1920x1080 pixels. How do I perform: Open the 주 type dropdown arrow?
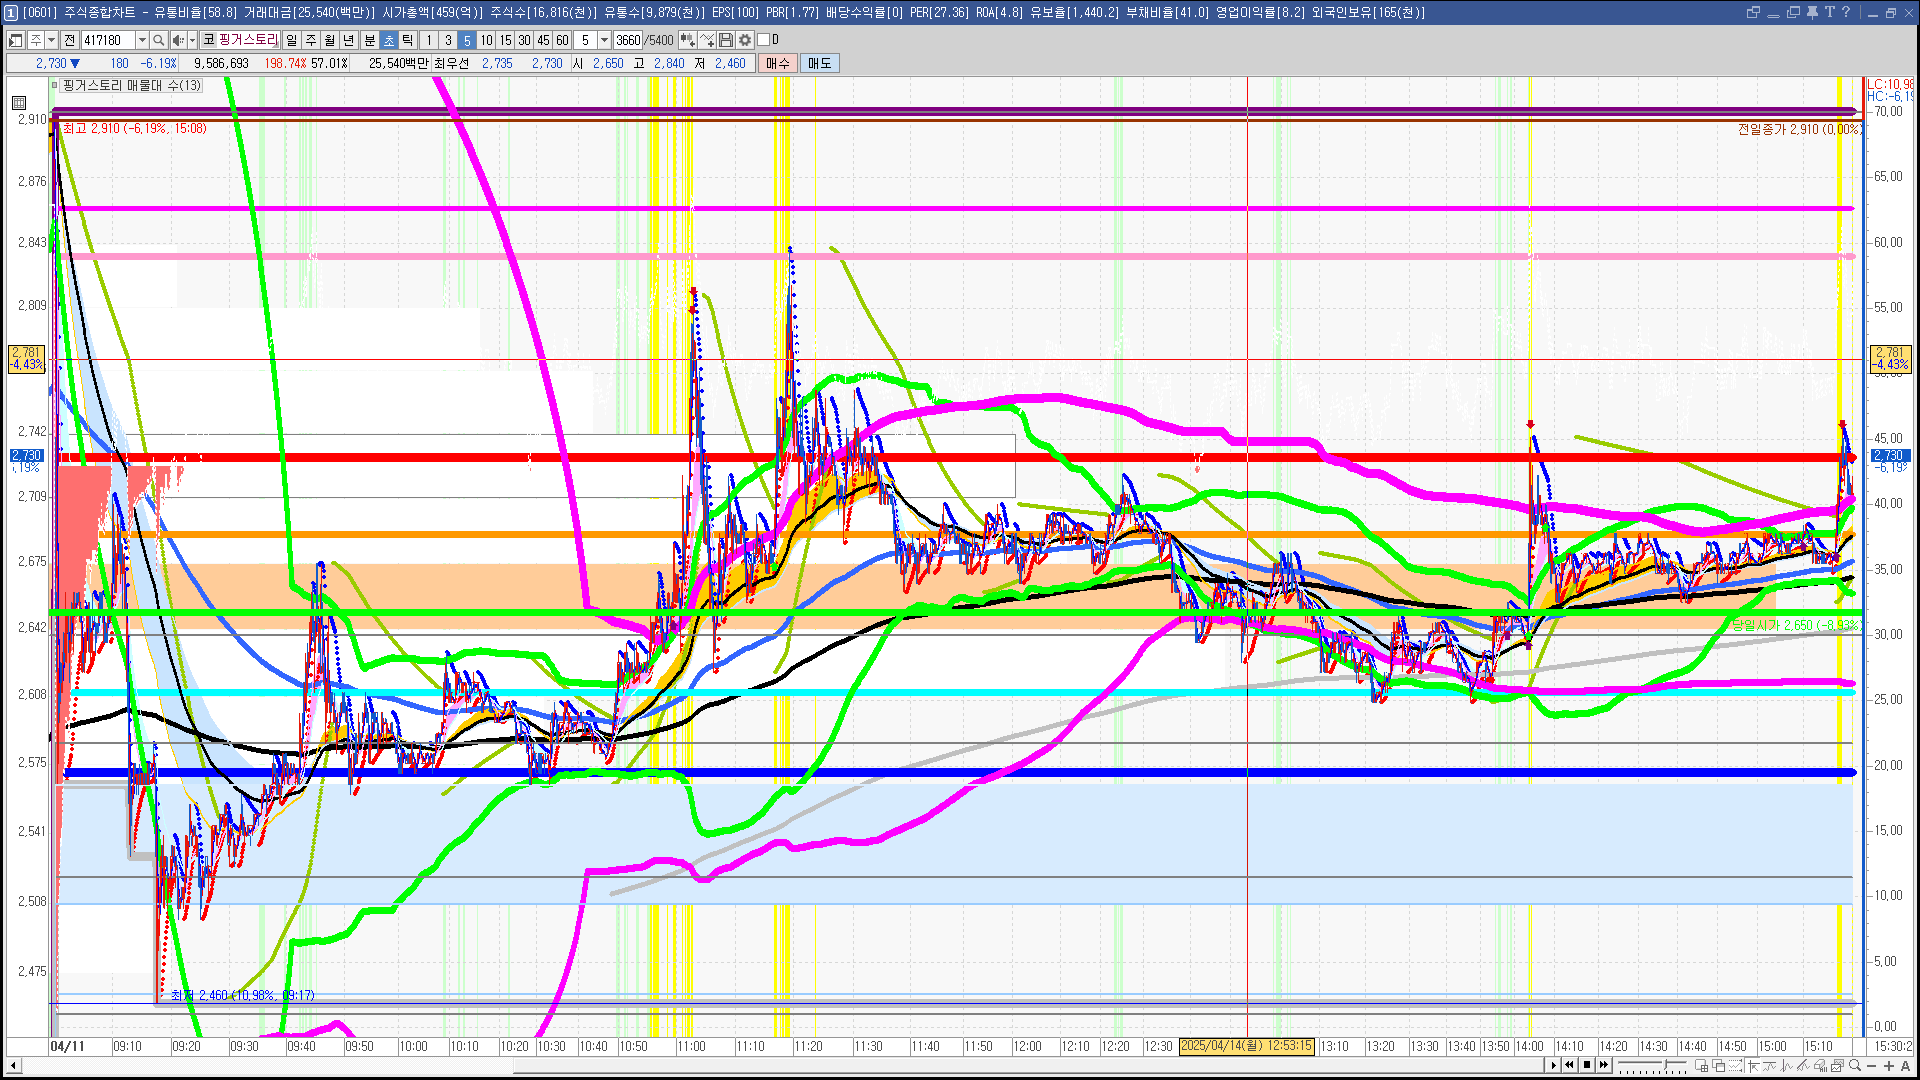pos(51,40)
